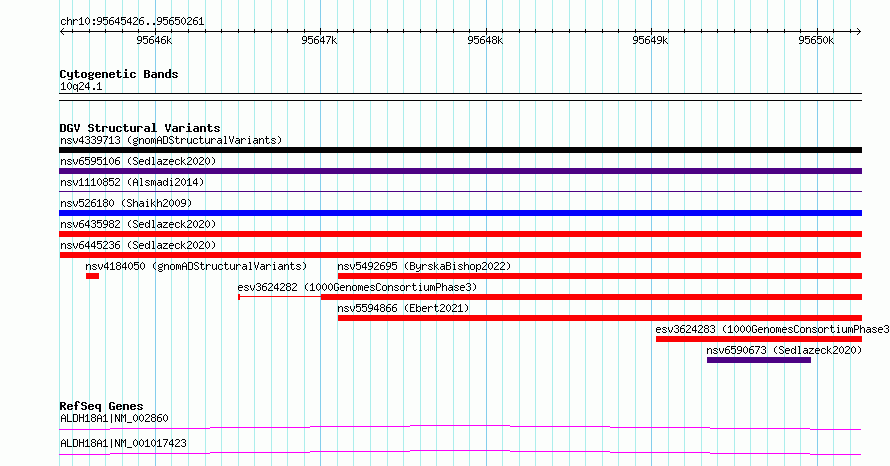Open nsv4184050 gnomADStructuralVariants label

(196, 266)
